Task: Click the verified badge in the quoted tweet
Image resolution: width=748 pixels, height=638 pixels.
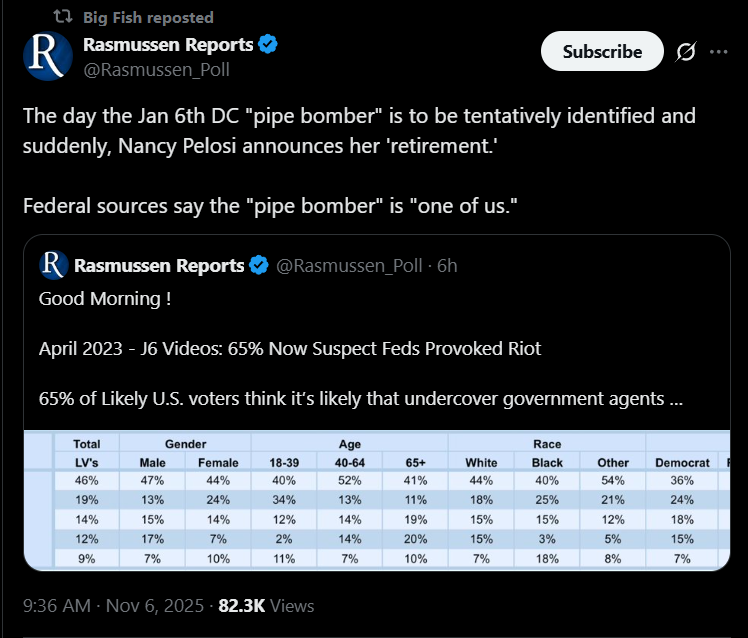Action: click(x=259, y=265)
